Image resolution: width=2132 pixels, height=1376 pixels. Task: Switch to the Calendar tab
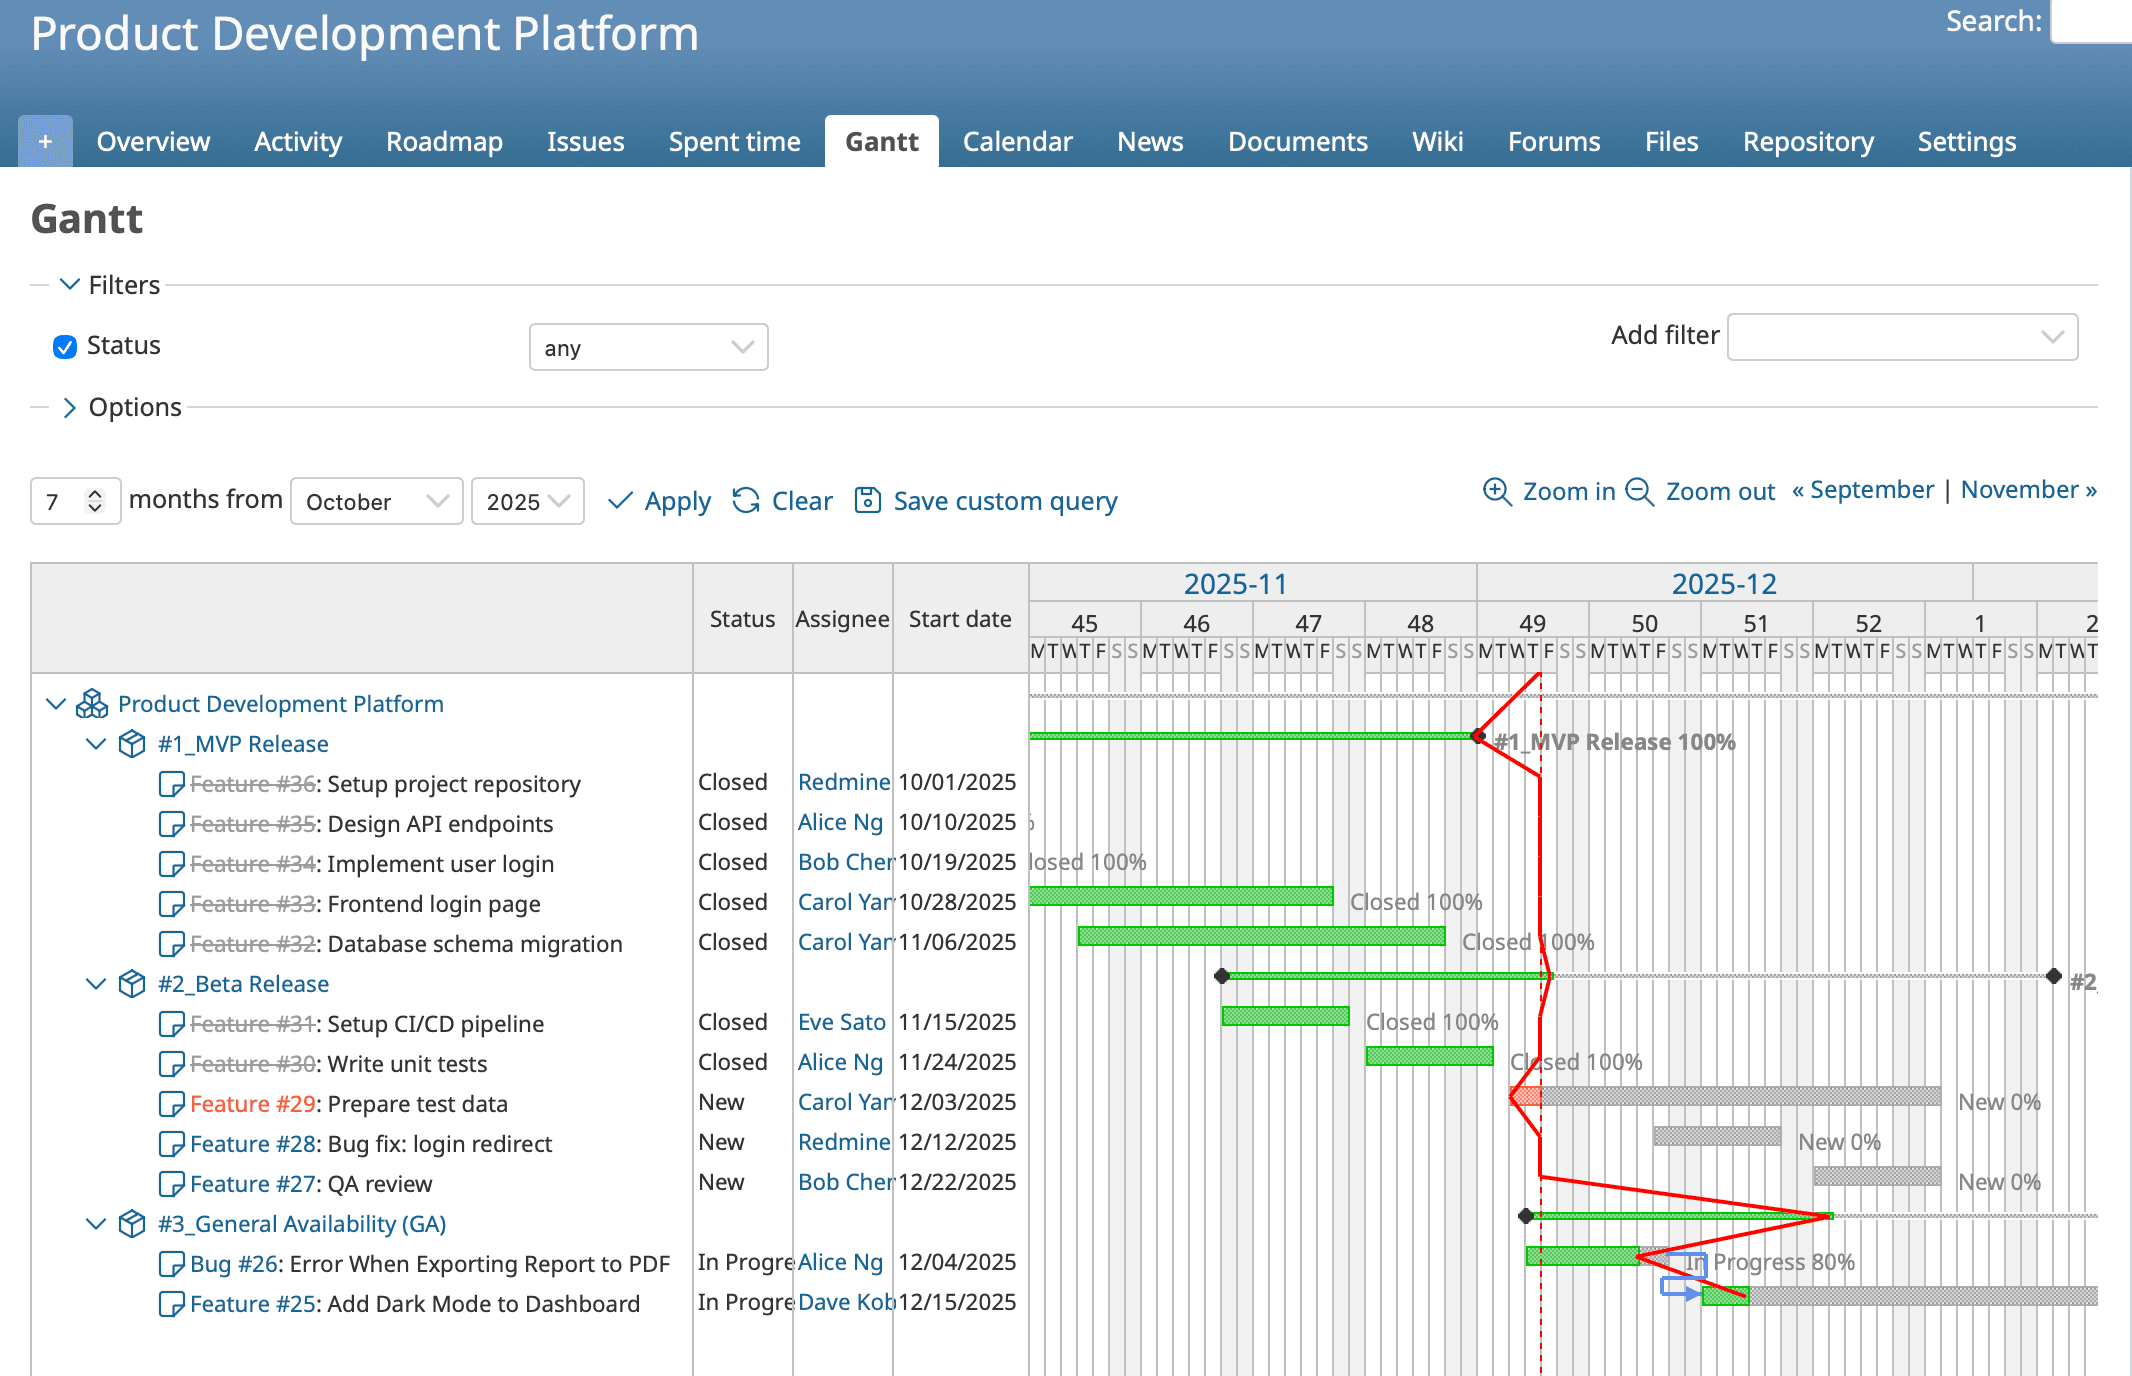[x=1016, y=141]
